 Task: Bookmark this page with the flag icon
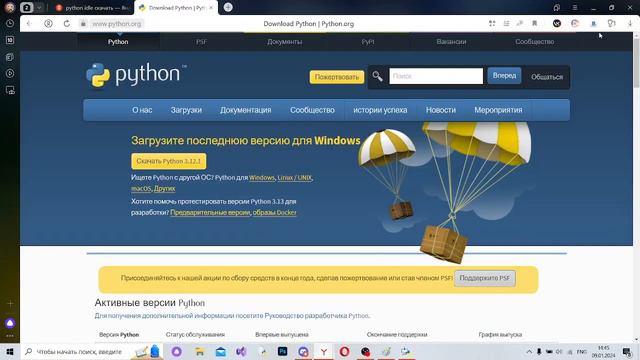click(x=534, y=24)
